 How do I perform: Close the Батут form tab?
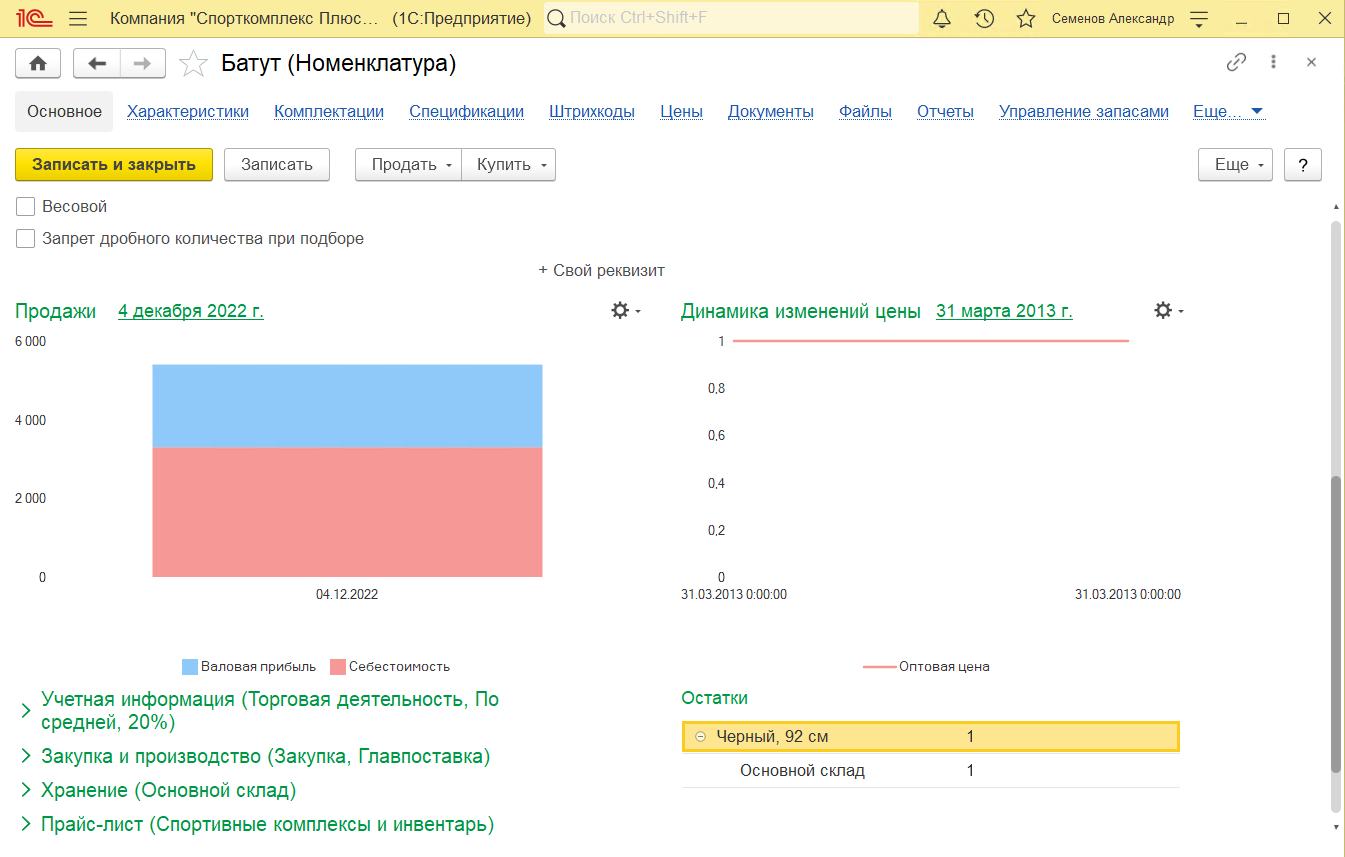pos(1311,62)
